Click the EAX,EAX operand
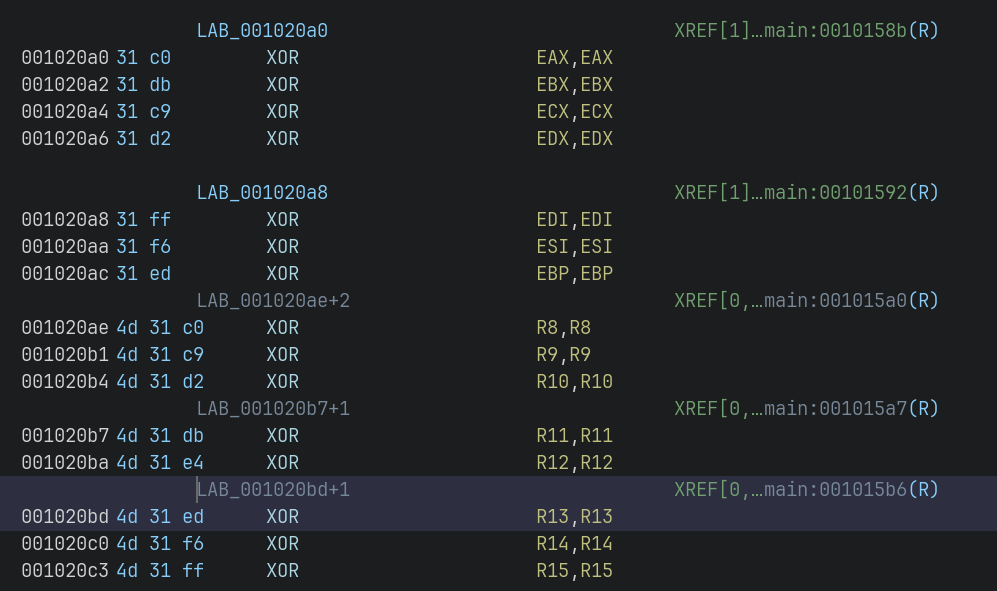Image resolution: width=997 pixels, height=591 pixels. (574, 58)
